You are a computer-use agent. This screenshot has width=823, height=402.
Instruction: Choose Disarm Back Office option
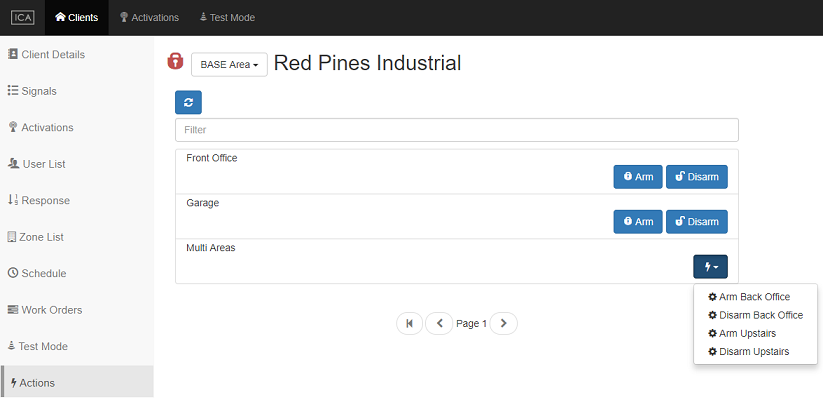point(755,315)
